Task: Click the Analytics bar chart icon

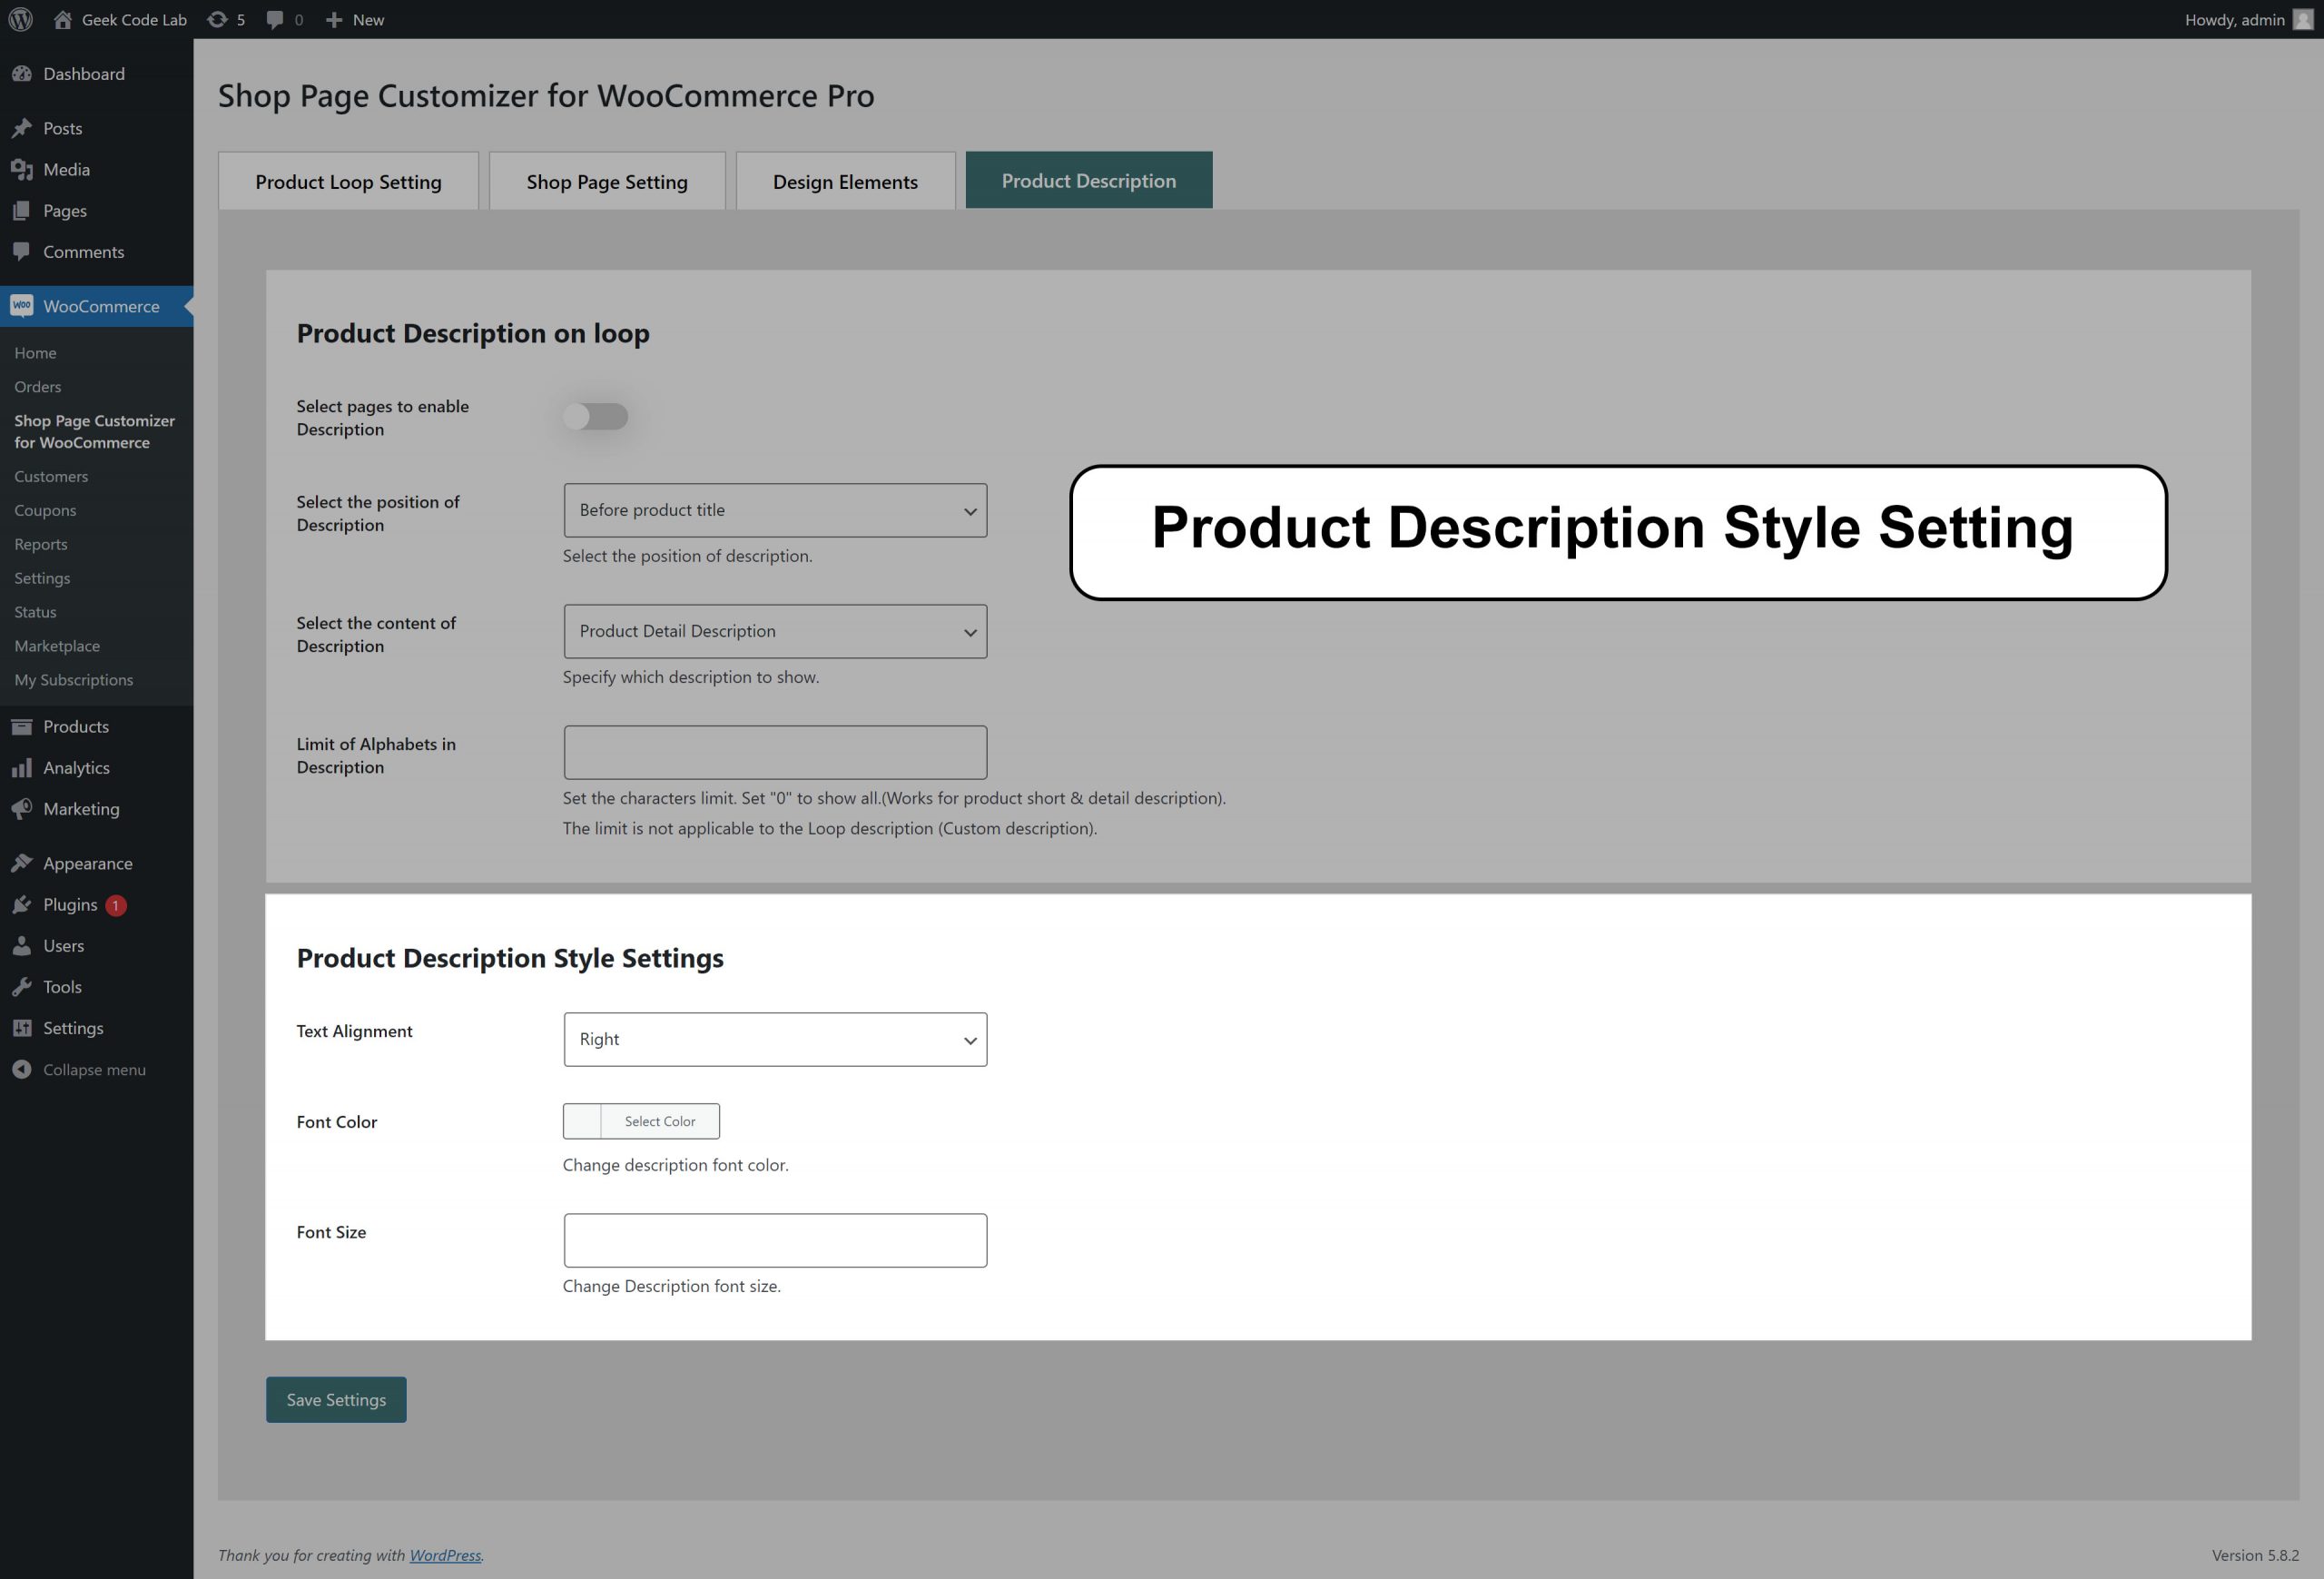Action: click(x=22, y=768)
